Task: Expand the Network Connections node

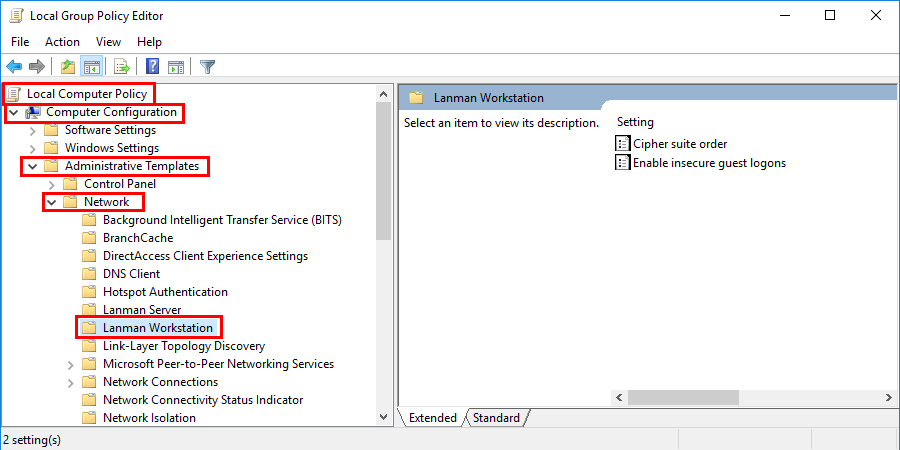Action: pyautogui.click(x=71, y=383)
